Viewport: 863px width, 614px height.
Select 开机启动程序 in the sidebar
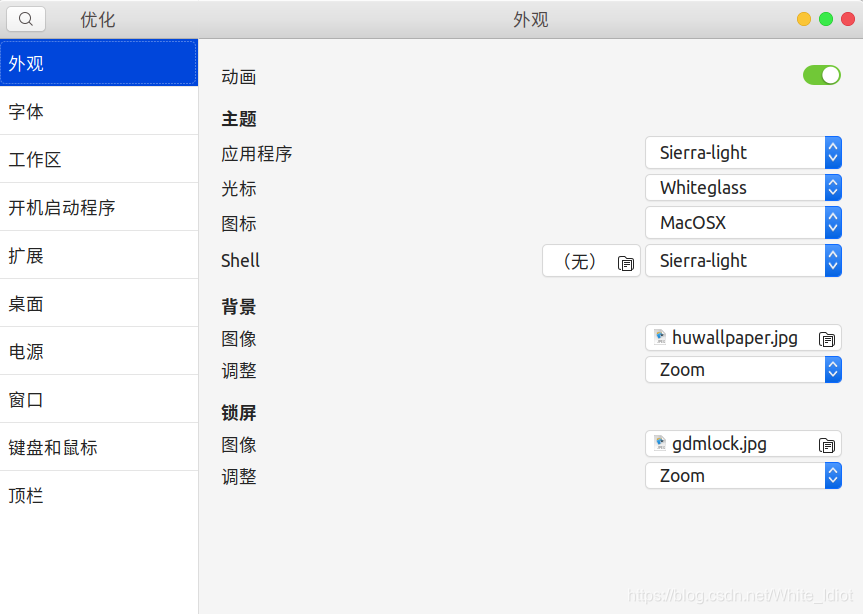point(99,207)
